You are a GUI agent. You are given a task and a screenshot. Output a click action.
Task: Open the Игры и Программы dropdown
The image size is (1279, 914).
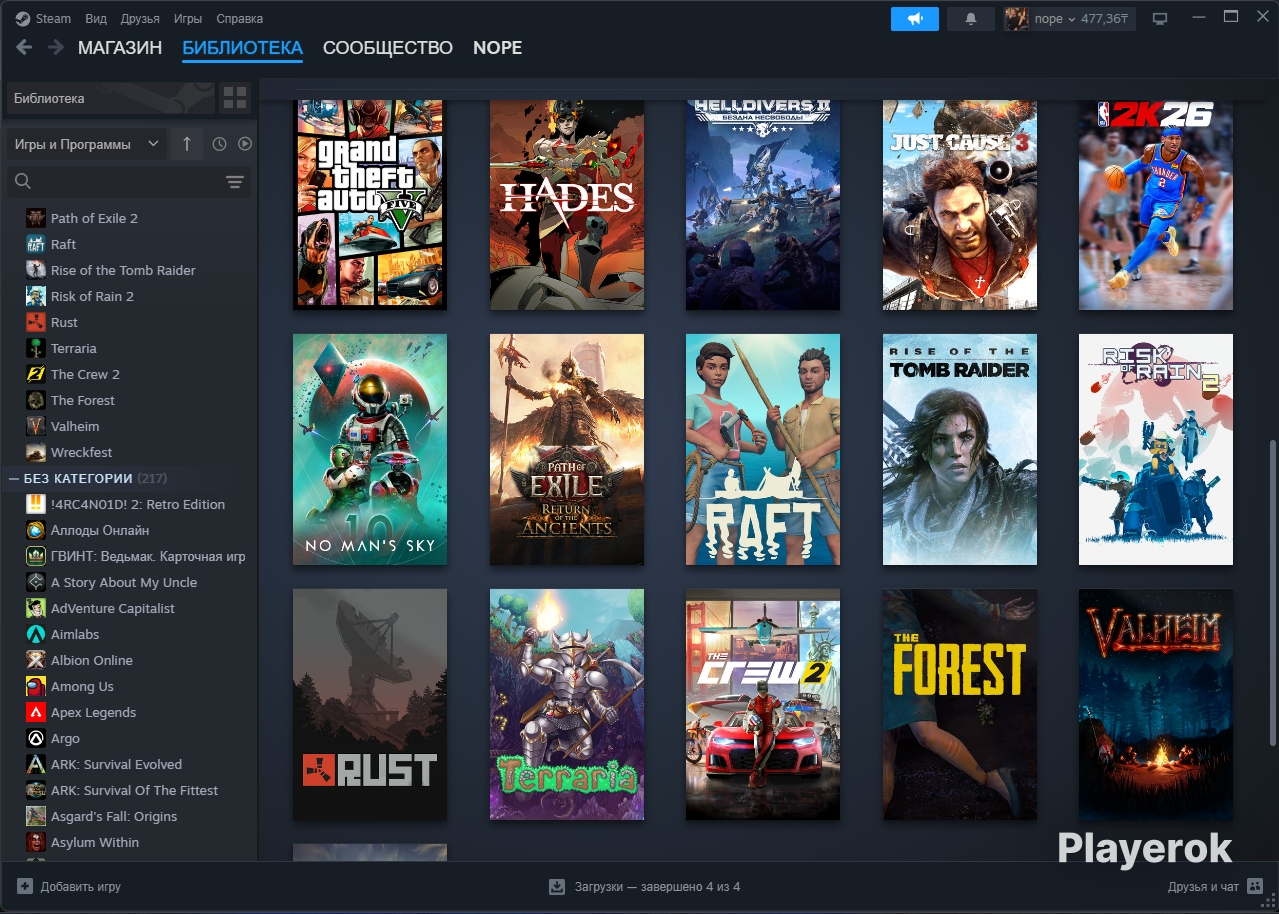[87, 144]
